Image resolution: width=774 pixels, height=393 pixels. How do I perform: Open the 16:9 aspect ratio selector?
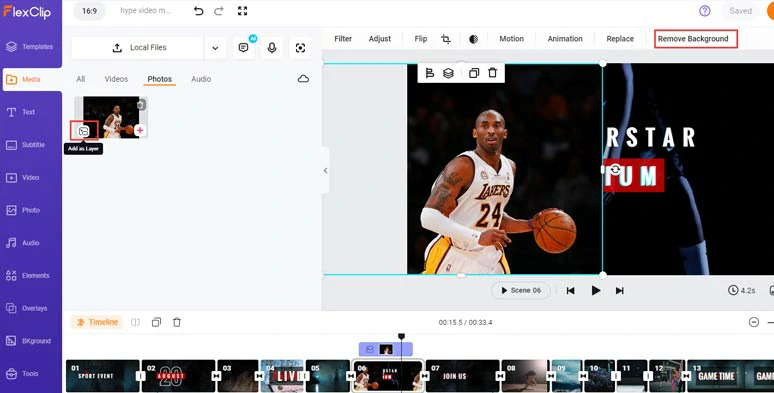coord(89,11)
